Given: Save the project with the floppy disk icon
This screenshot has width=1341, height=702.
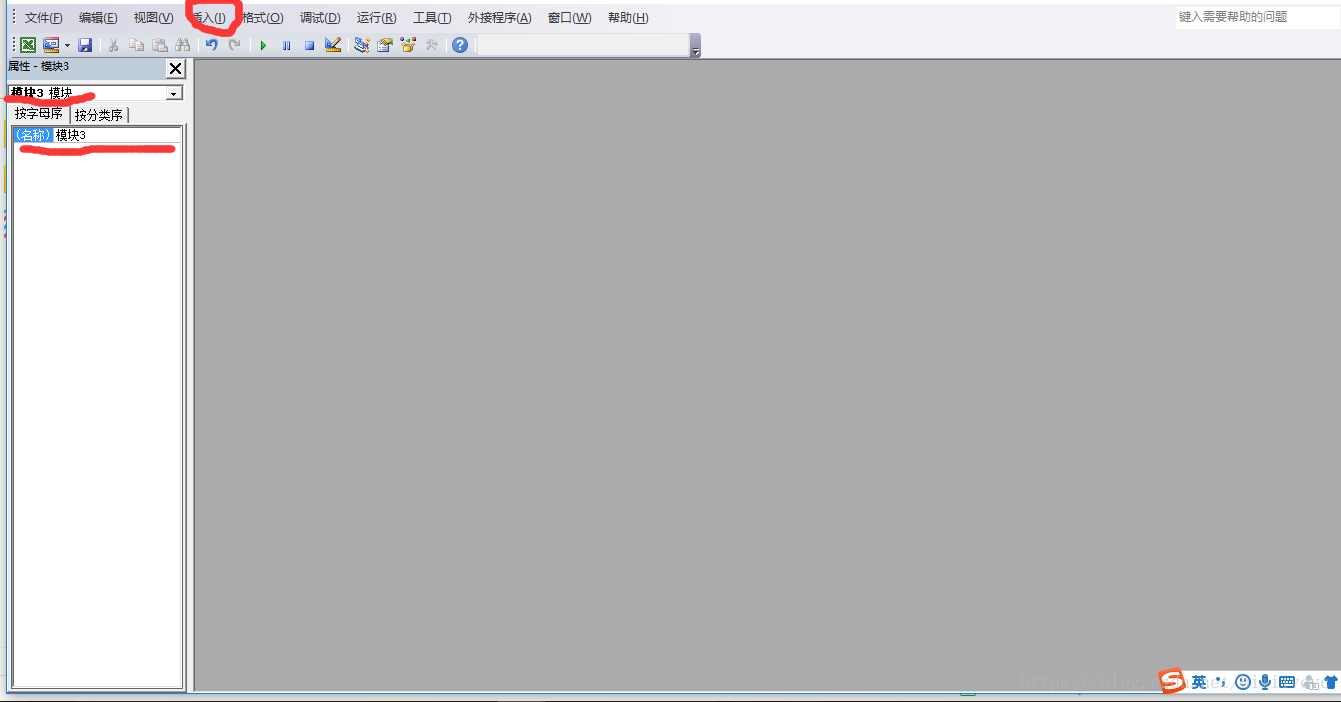Looking at the screenshot, I should (85, 45).
